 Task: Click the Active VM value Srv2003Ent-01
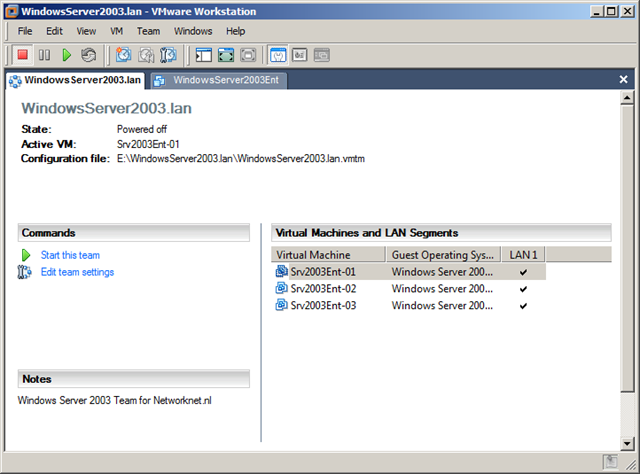[148, 144]
